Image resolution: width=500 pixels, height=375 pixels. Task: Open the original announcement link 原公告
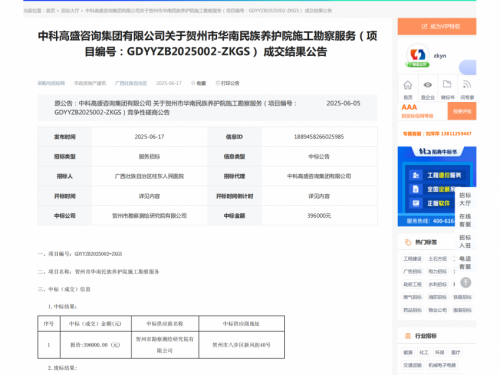[x=176, y=108]
